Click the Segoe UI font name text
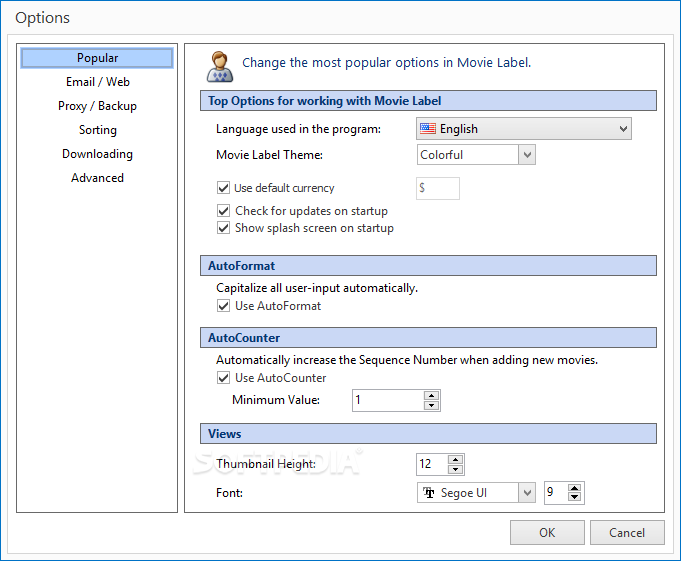Viewport: 681px width, 561px height. point(463,493)
